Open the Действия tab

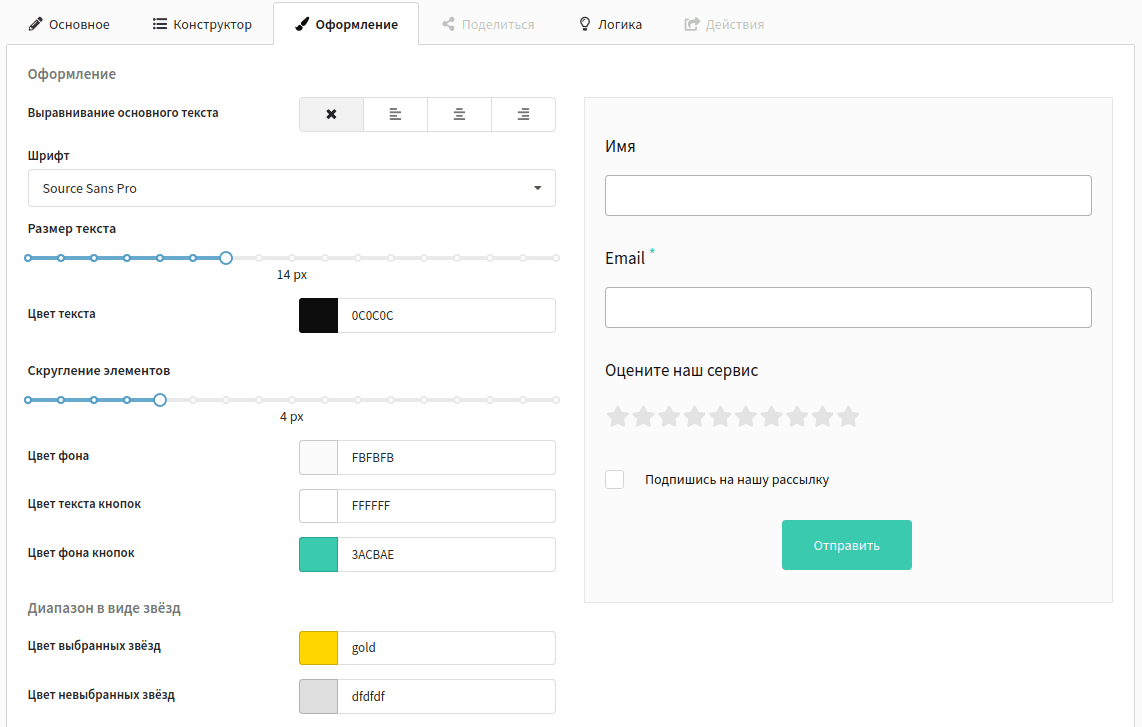point(724,24)
